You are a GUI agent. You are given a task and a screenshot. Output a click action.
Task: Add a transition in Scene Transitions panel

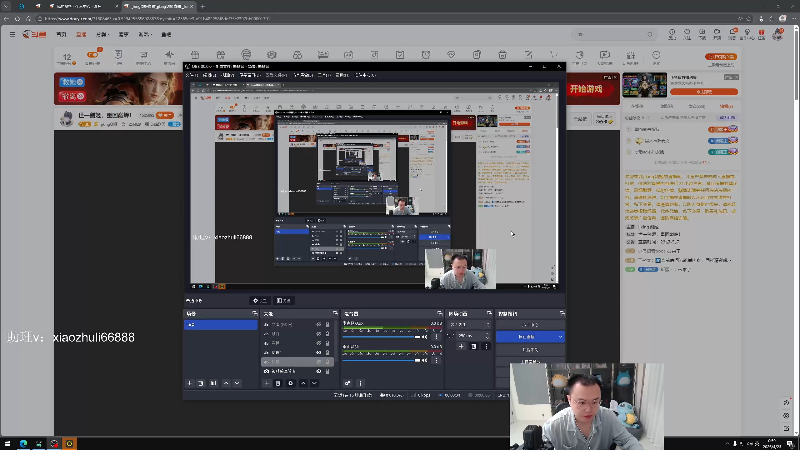[x=461, y=346]
